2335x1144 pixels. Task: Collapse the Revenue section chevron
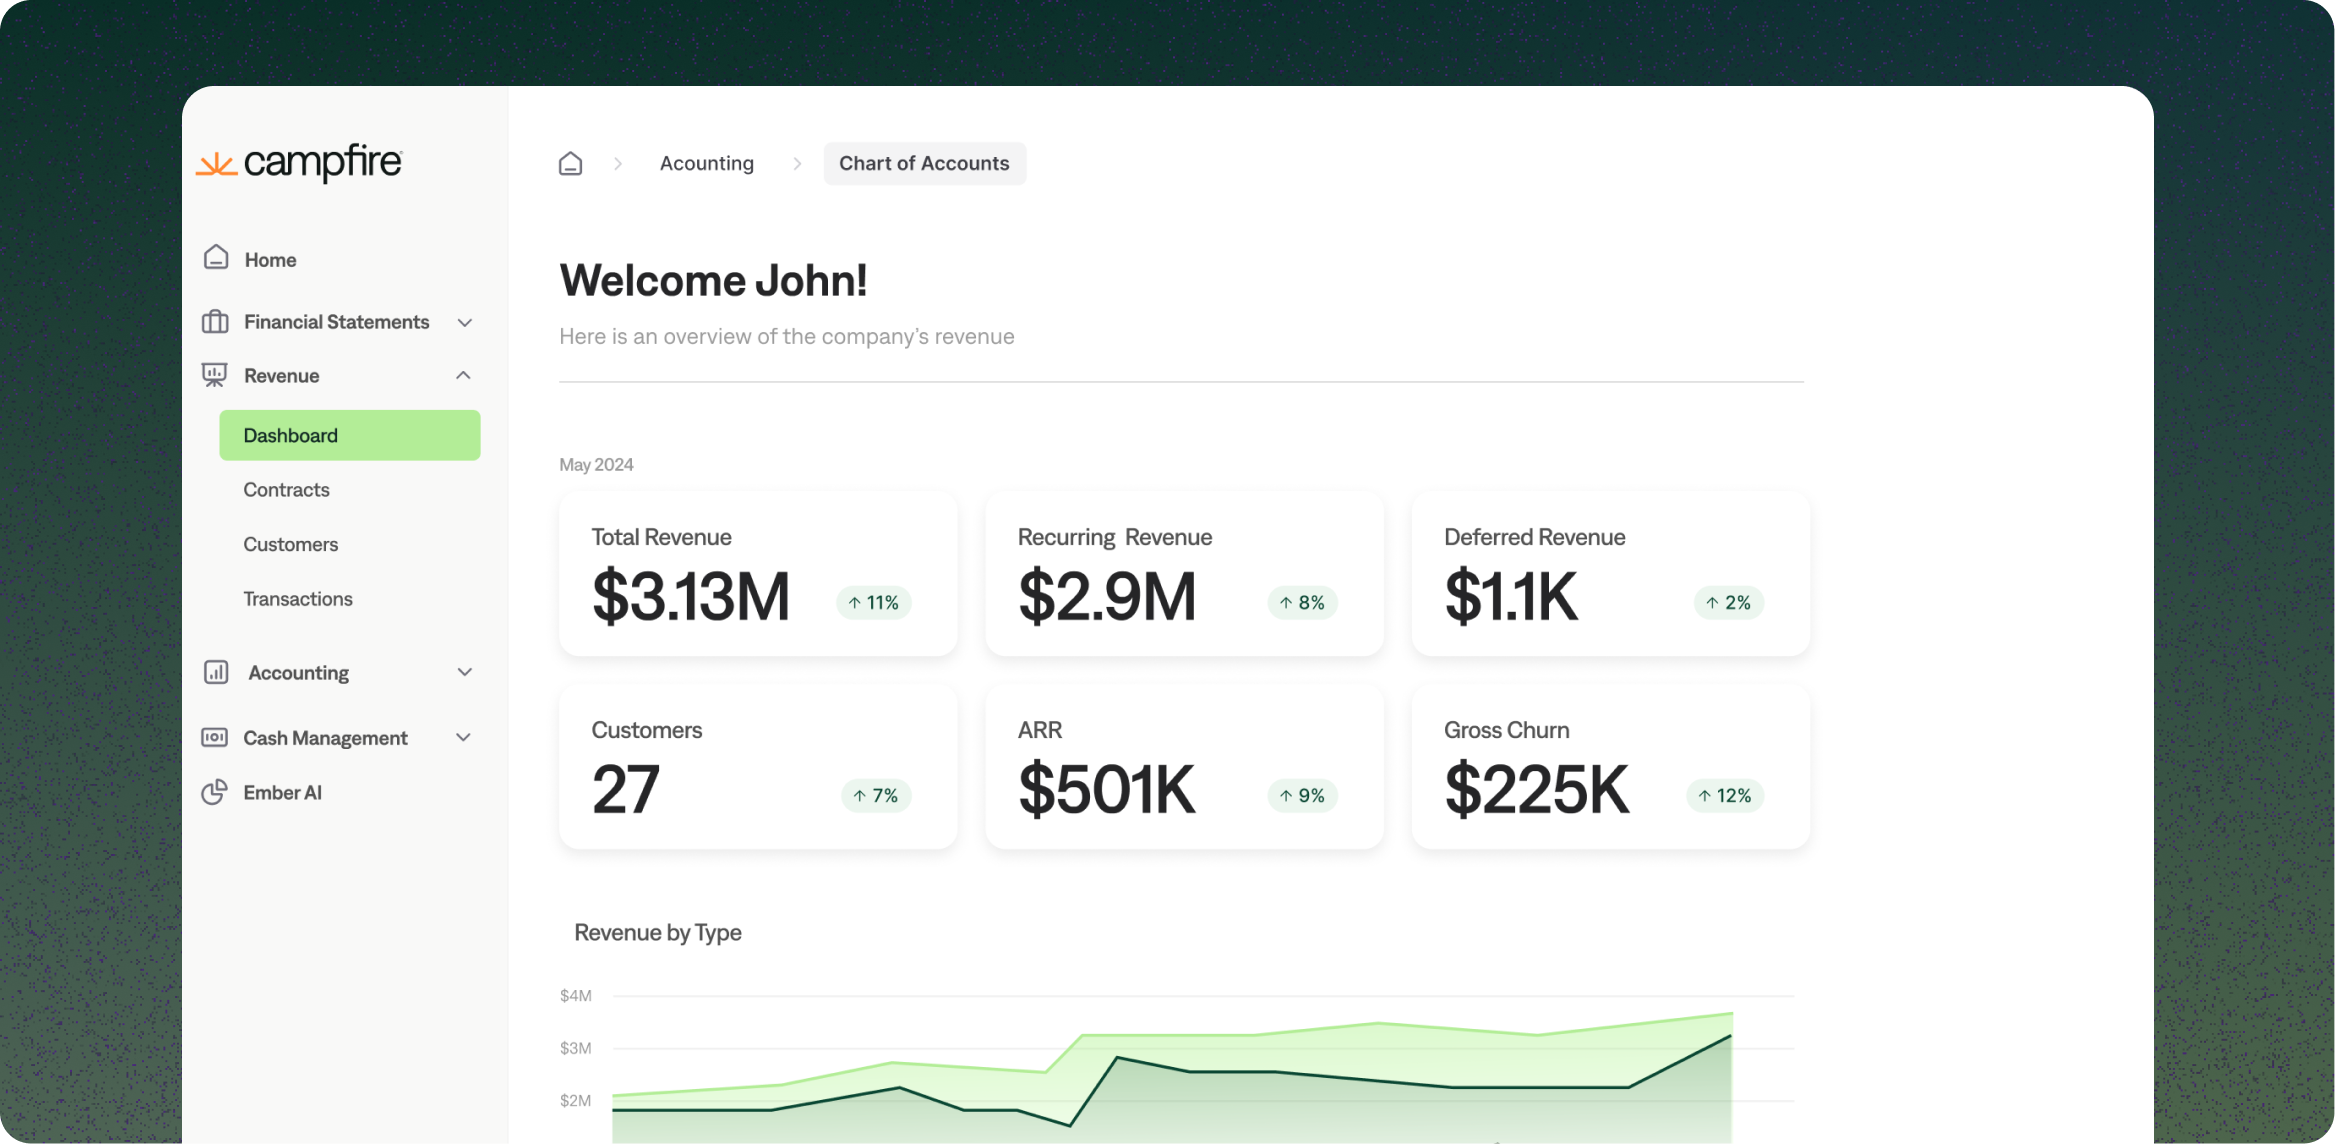pos(463,375)
